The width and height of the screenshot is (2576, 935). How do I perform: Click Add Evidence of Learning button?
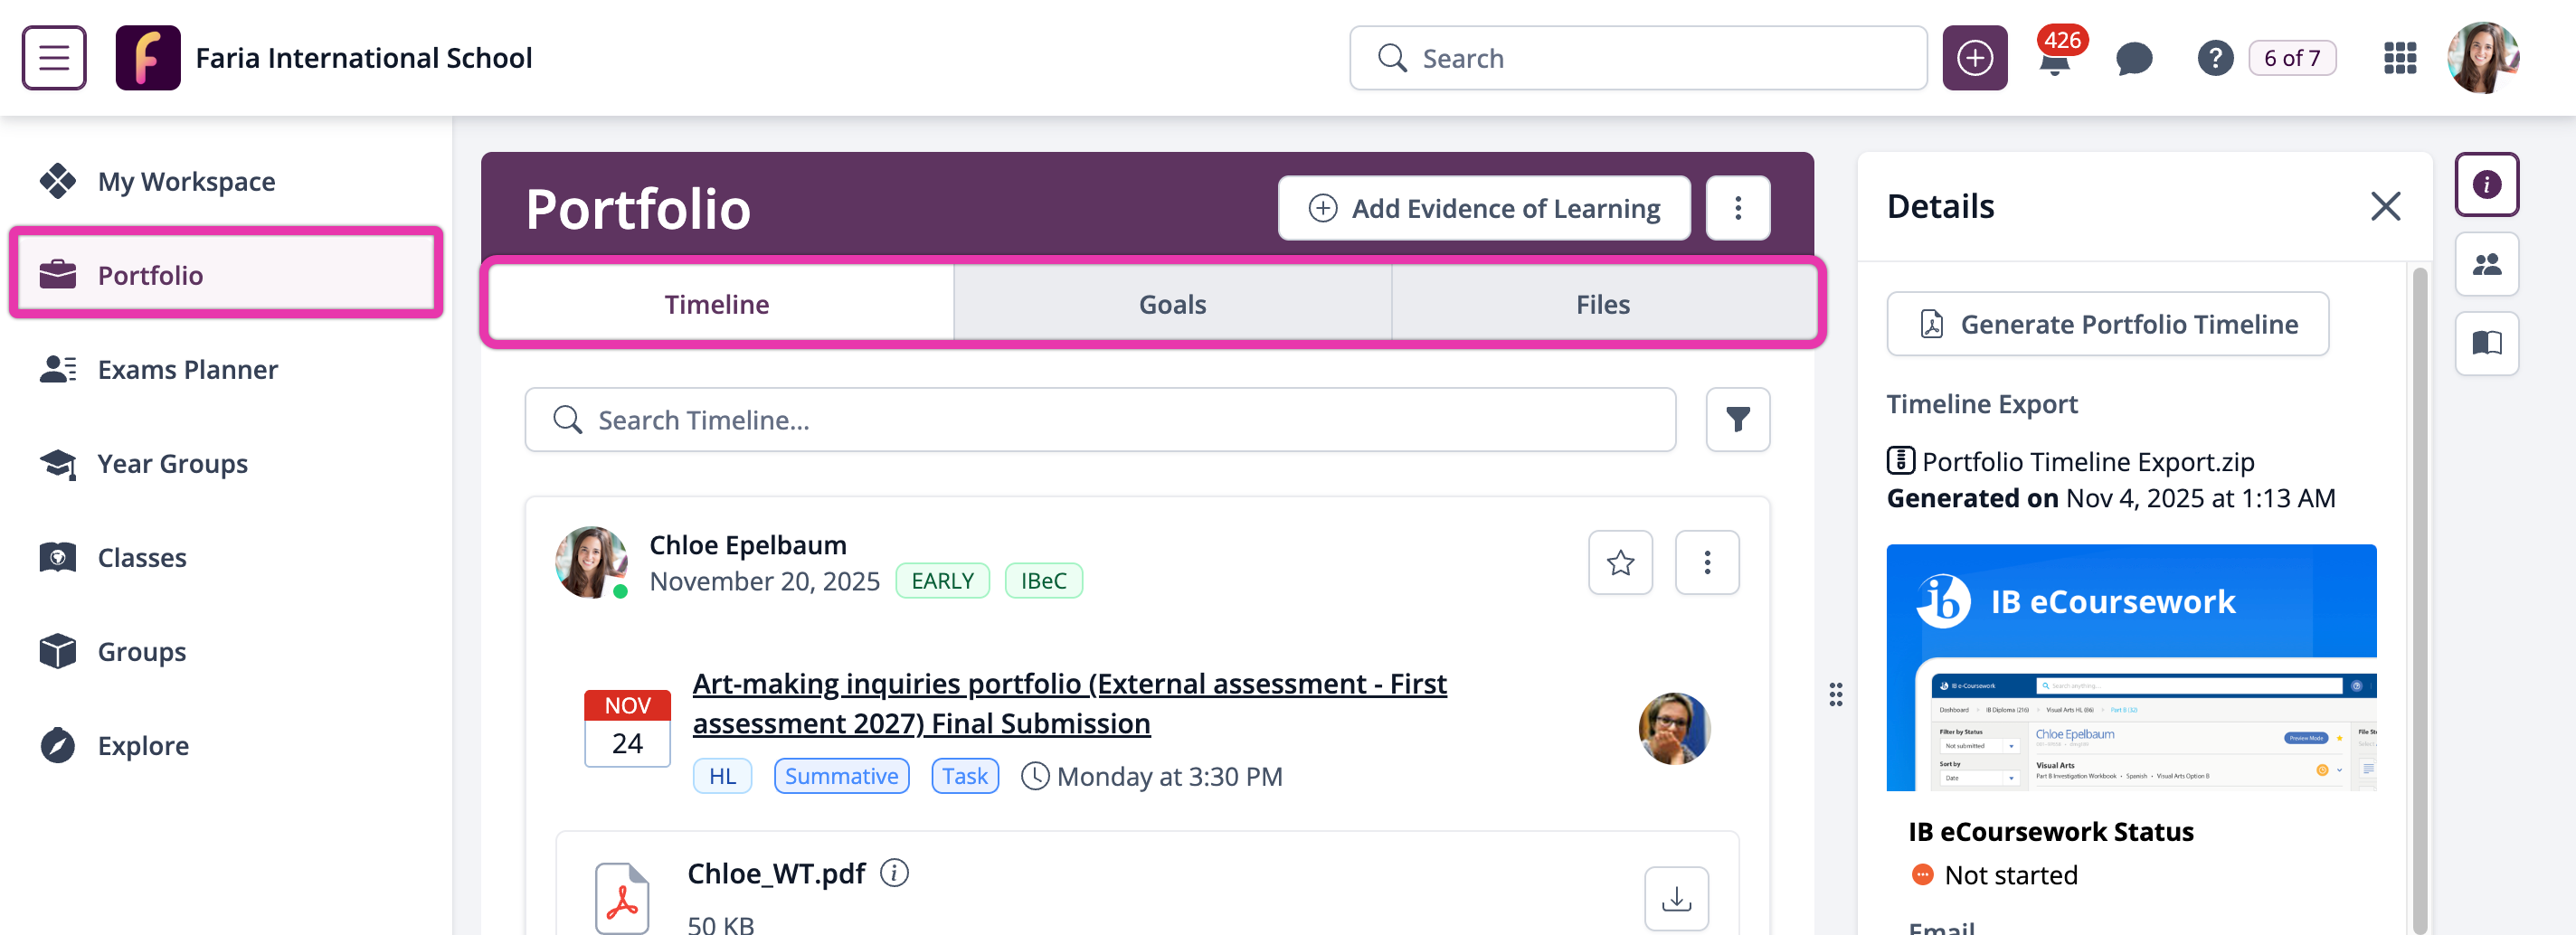point(1484,208)
